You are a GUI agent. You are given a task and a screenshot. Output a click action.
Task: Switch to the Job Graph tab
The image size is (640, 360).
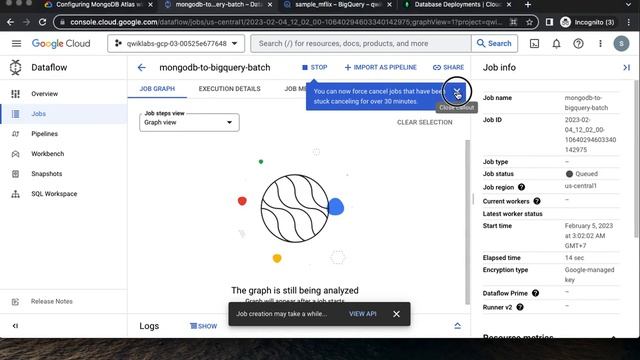[x=157, y=89]
